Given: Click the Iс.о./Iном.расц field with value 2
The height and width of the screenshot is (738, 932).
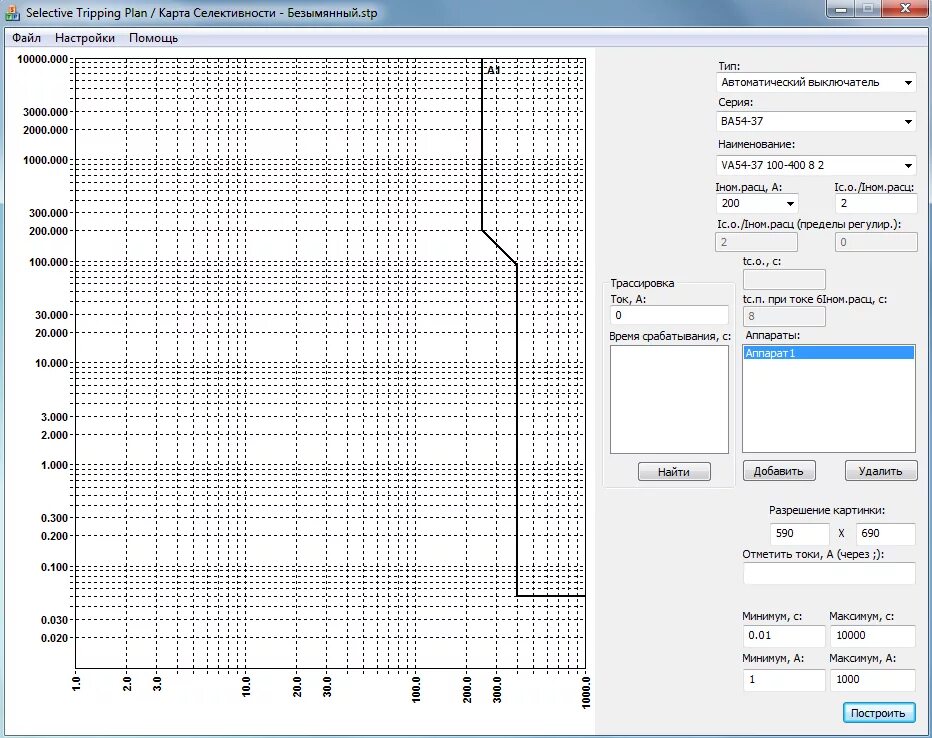Looking at the screenshot, I should [876, 203].
